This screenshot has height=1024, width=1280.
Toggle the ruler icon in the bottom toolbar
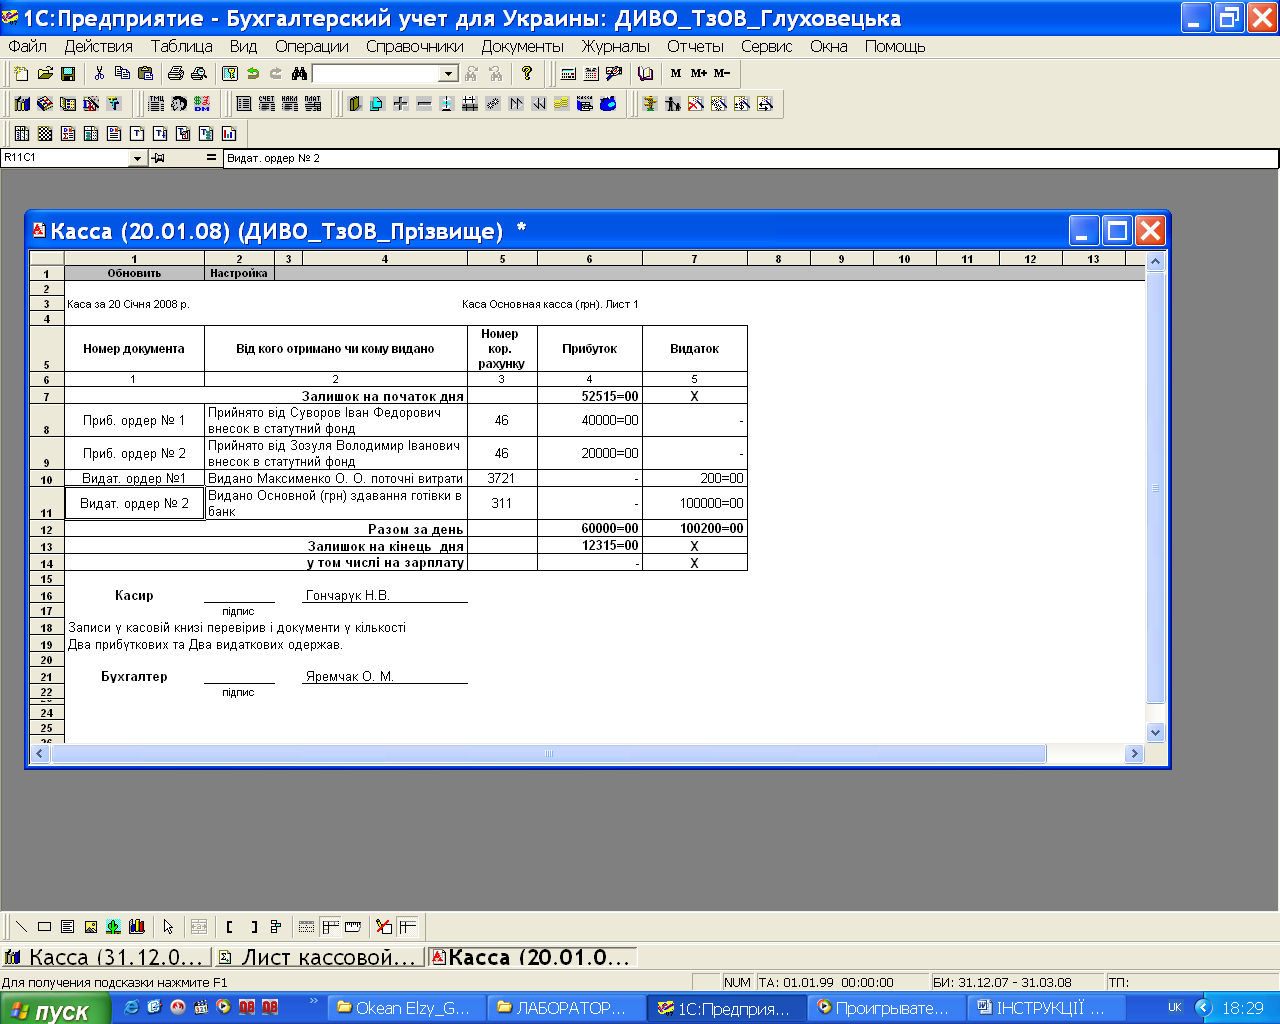click(x=353, y=927)
